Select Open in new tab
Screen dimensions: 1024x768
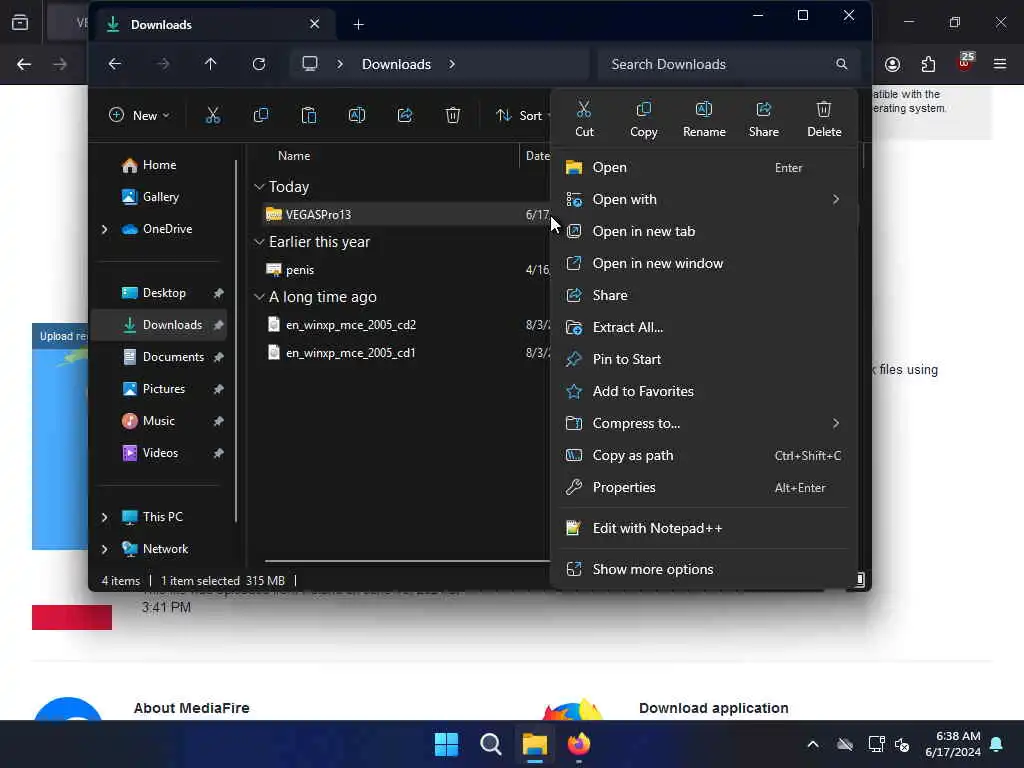[704, 231]
